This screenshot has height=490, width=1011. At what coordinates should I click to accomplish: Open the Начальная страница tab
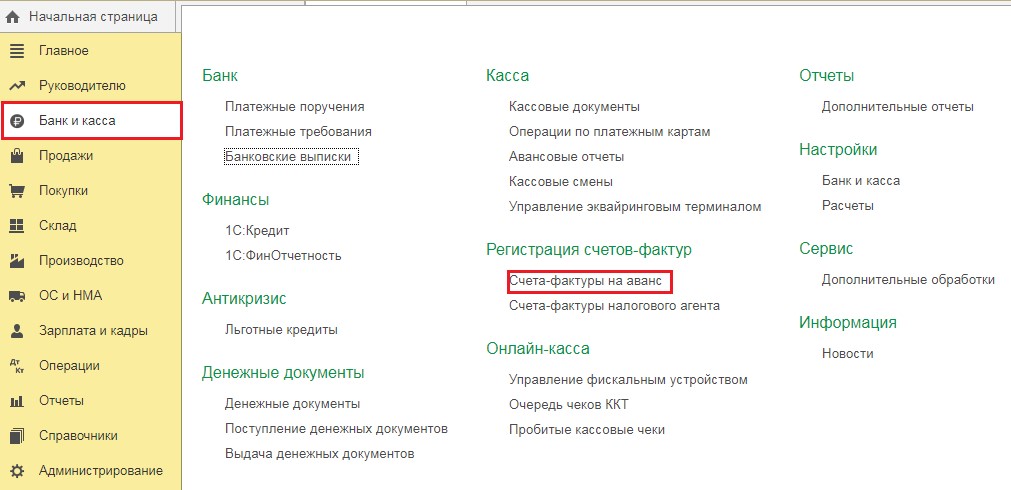click(x=90, y=17)
